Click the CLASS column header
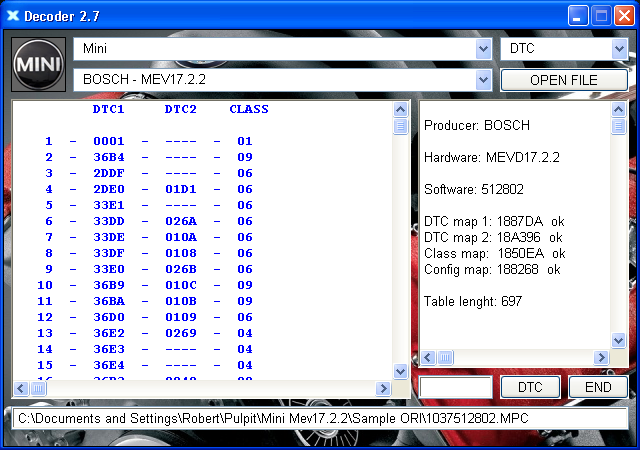Image resolution: width=640 pixels, height=450 pixels. coord(249,109)
